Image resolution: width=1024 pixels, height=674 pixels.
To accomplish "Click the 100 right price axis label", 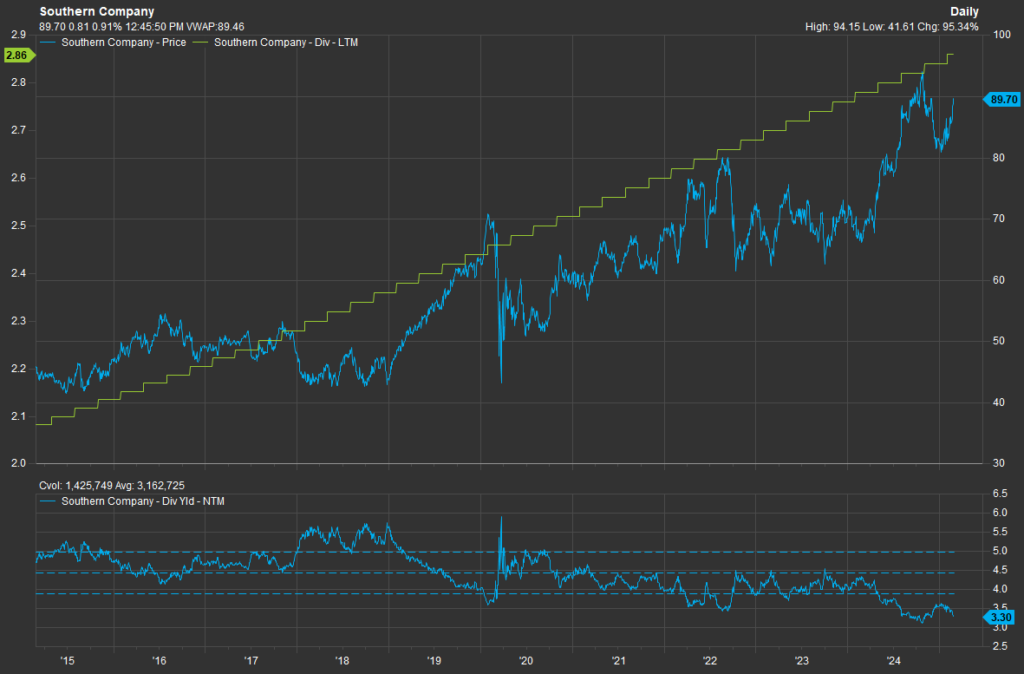I will click(1001, 35).
